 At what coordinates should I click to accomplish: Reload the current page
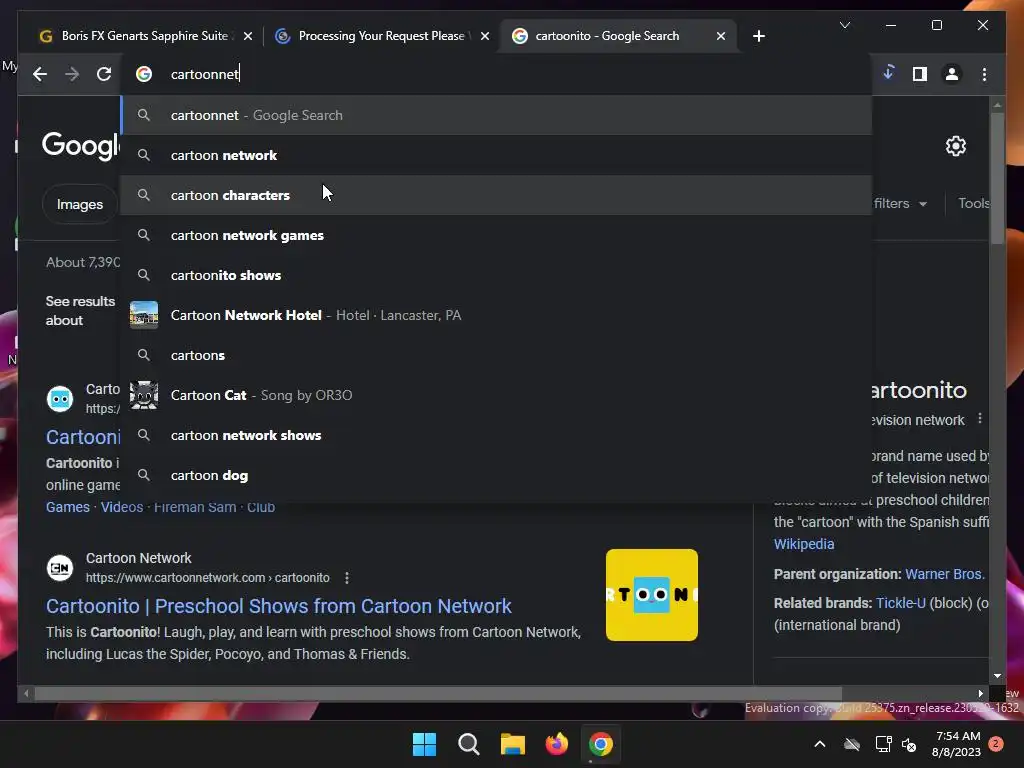(x=104, y=74)
